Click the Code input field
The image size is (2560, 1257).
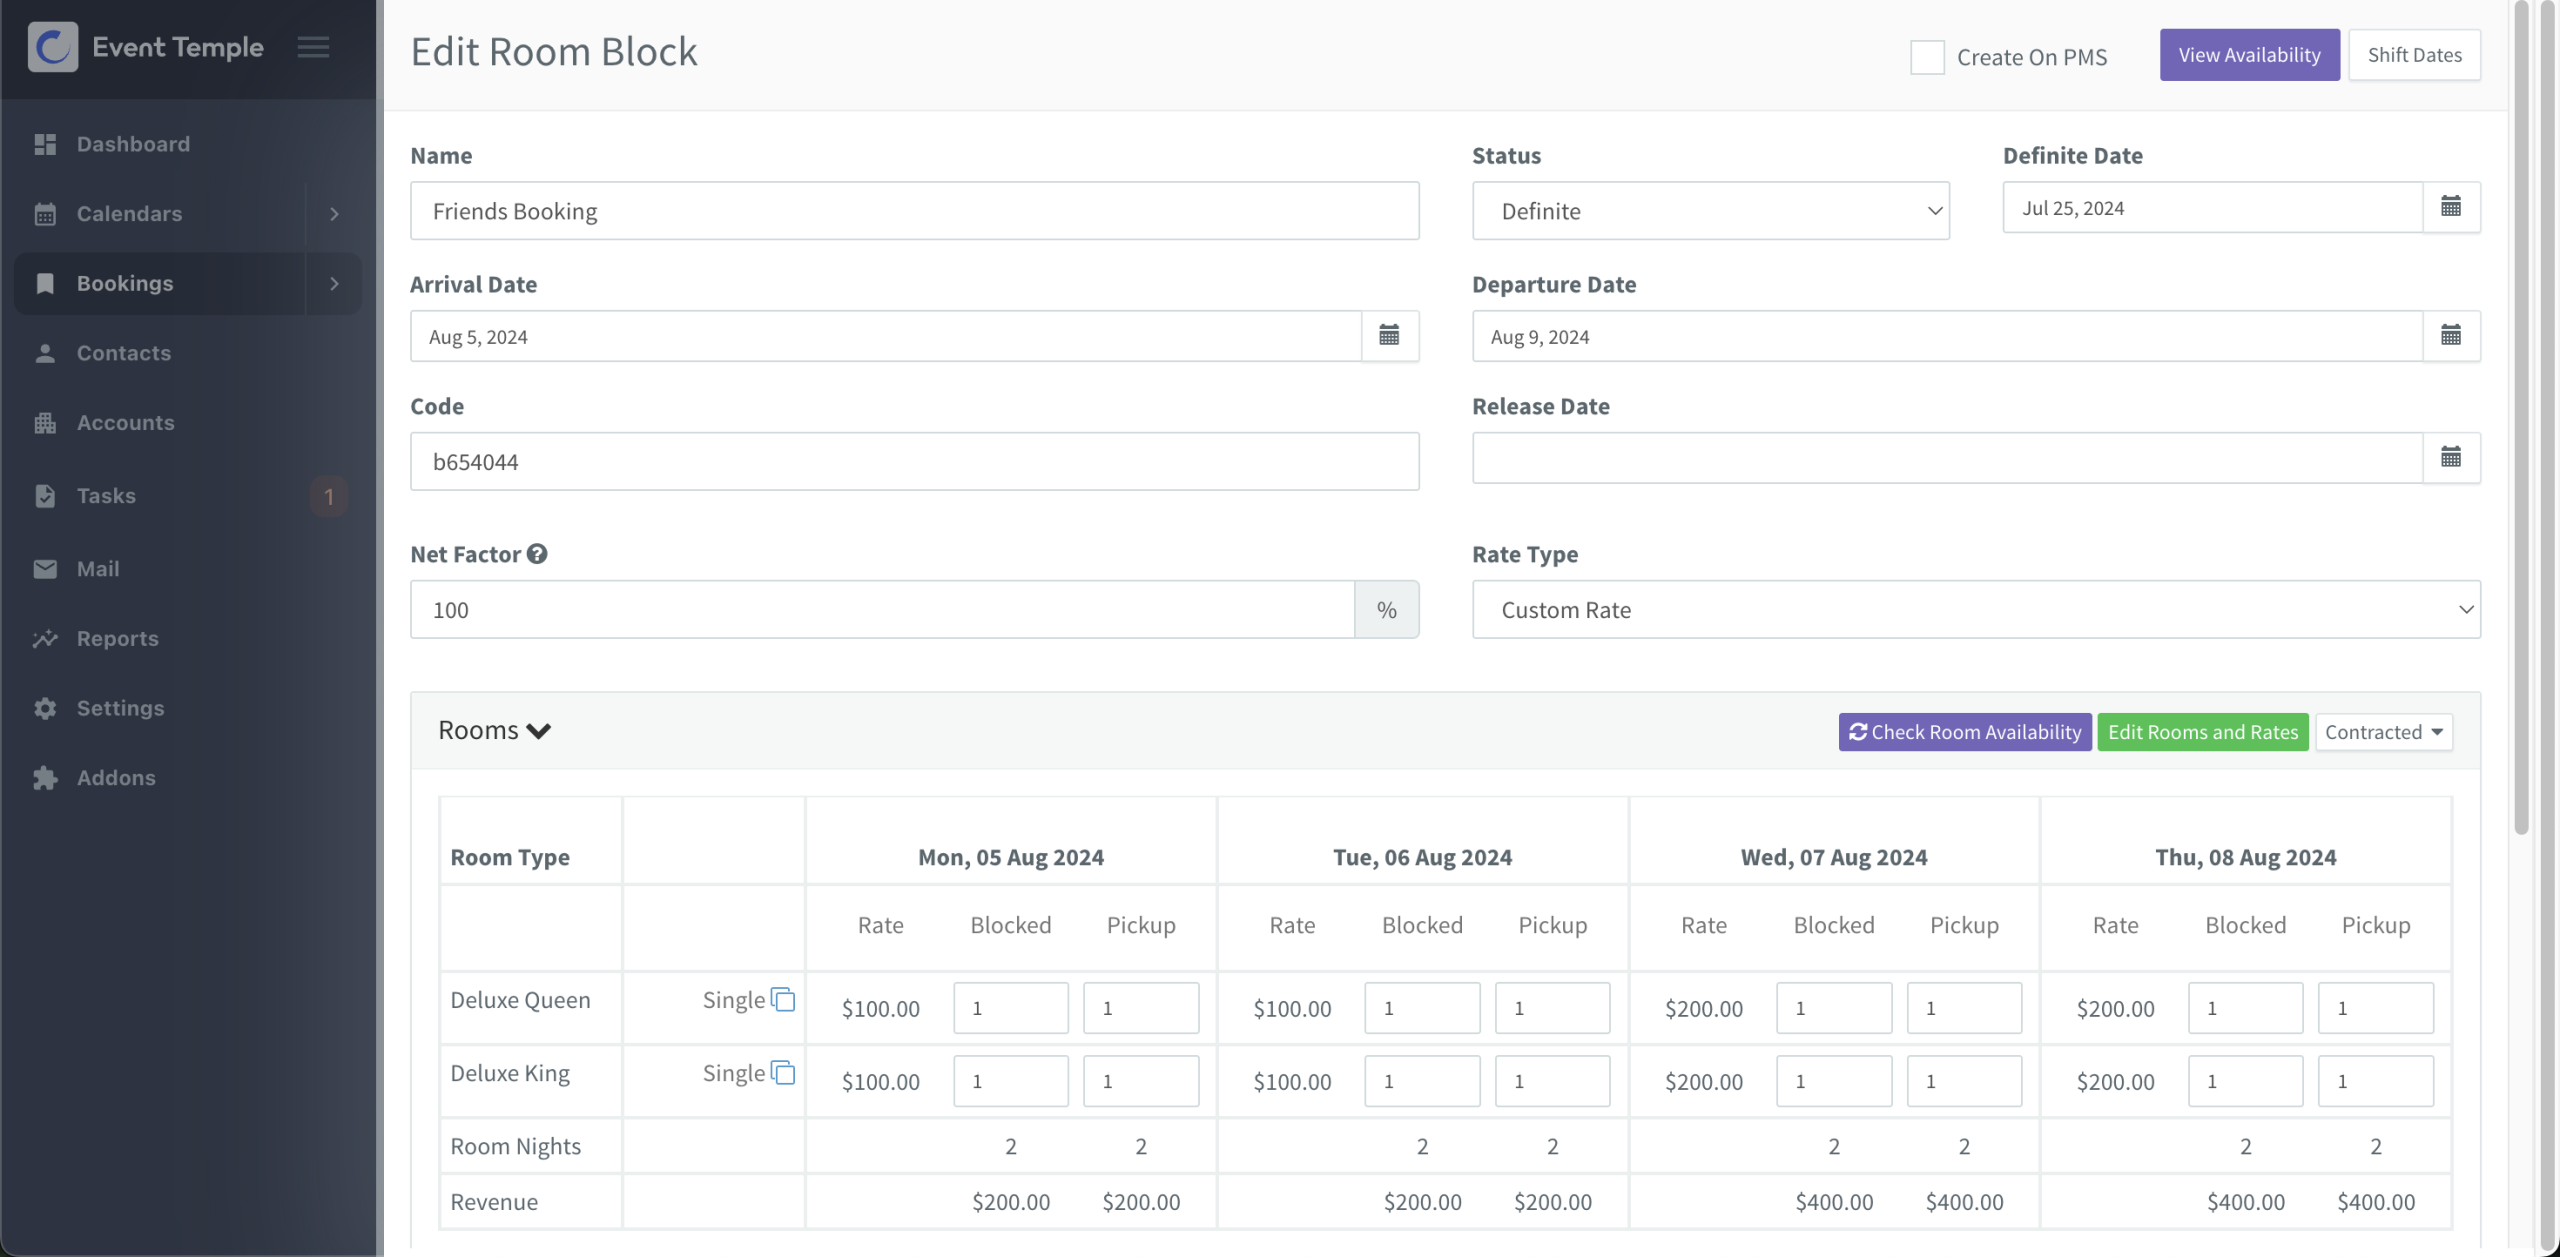pyautogui.click(x=914, y=462)
